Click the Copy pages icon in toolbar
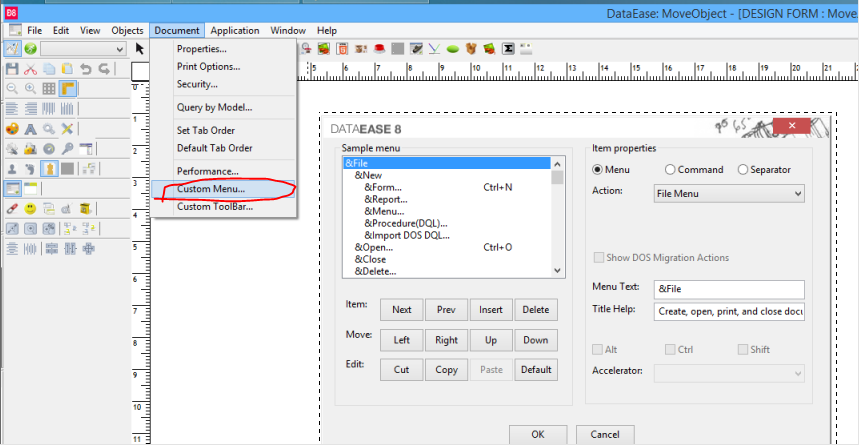Screen dimensions: 859x446 click(x=49, y=68)
